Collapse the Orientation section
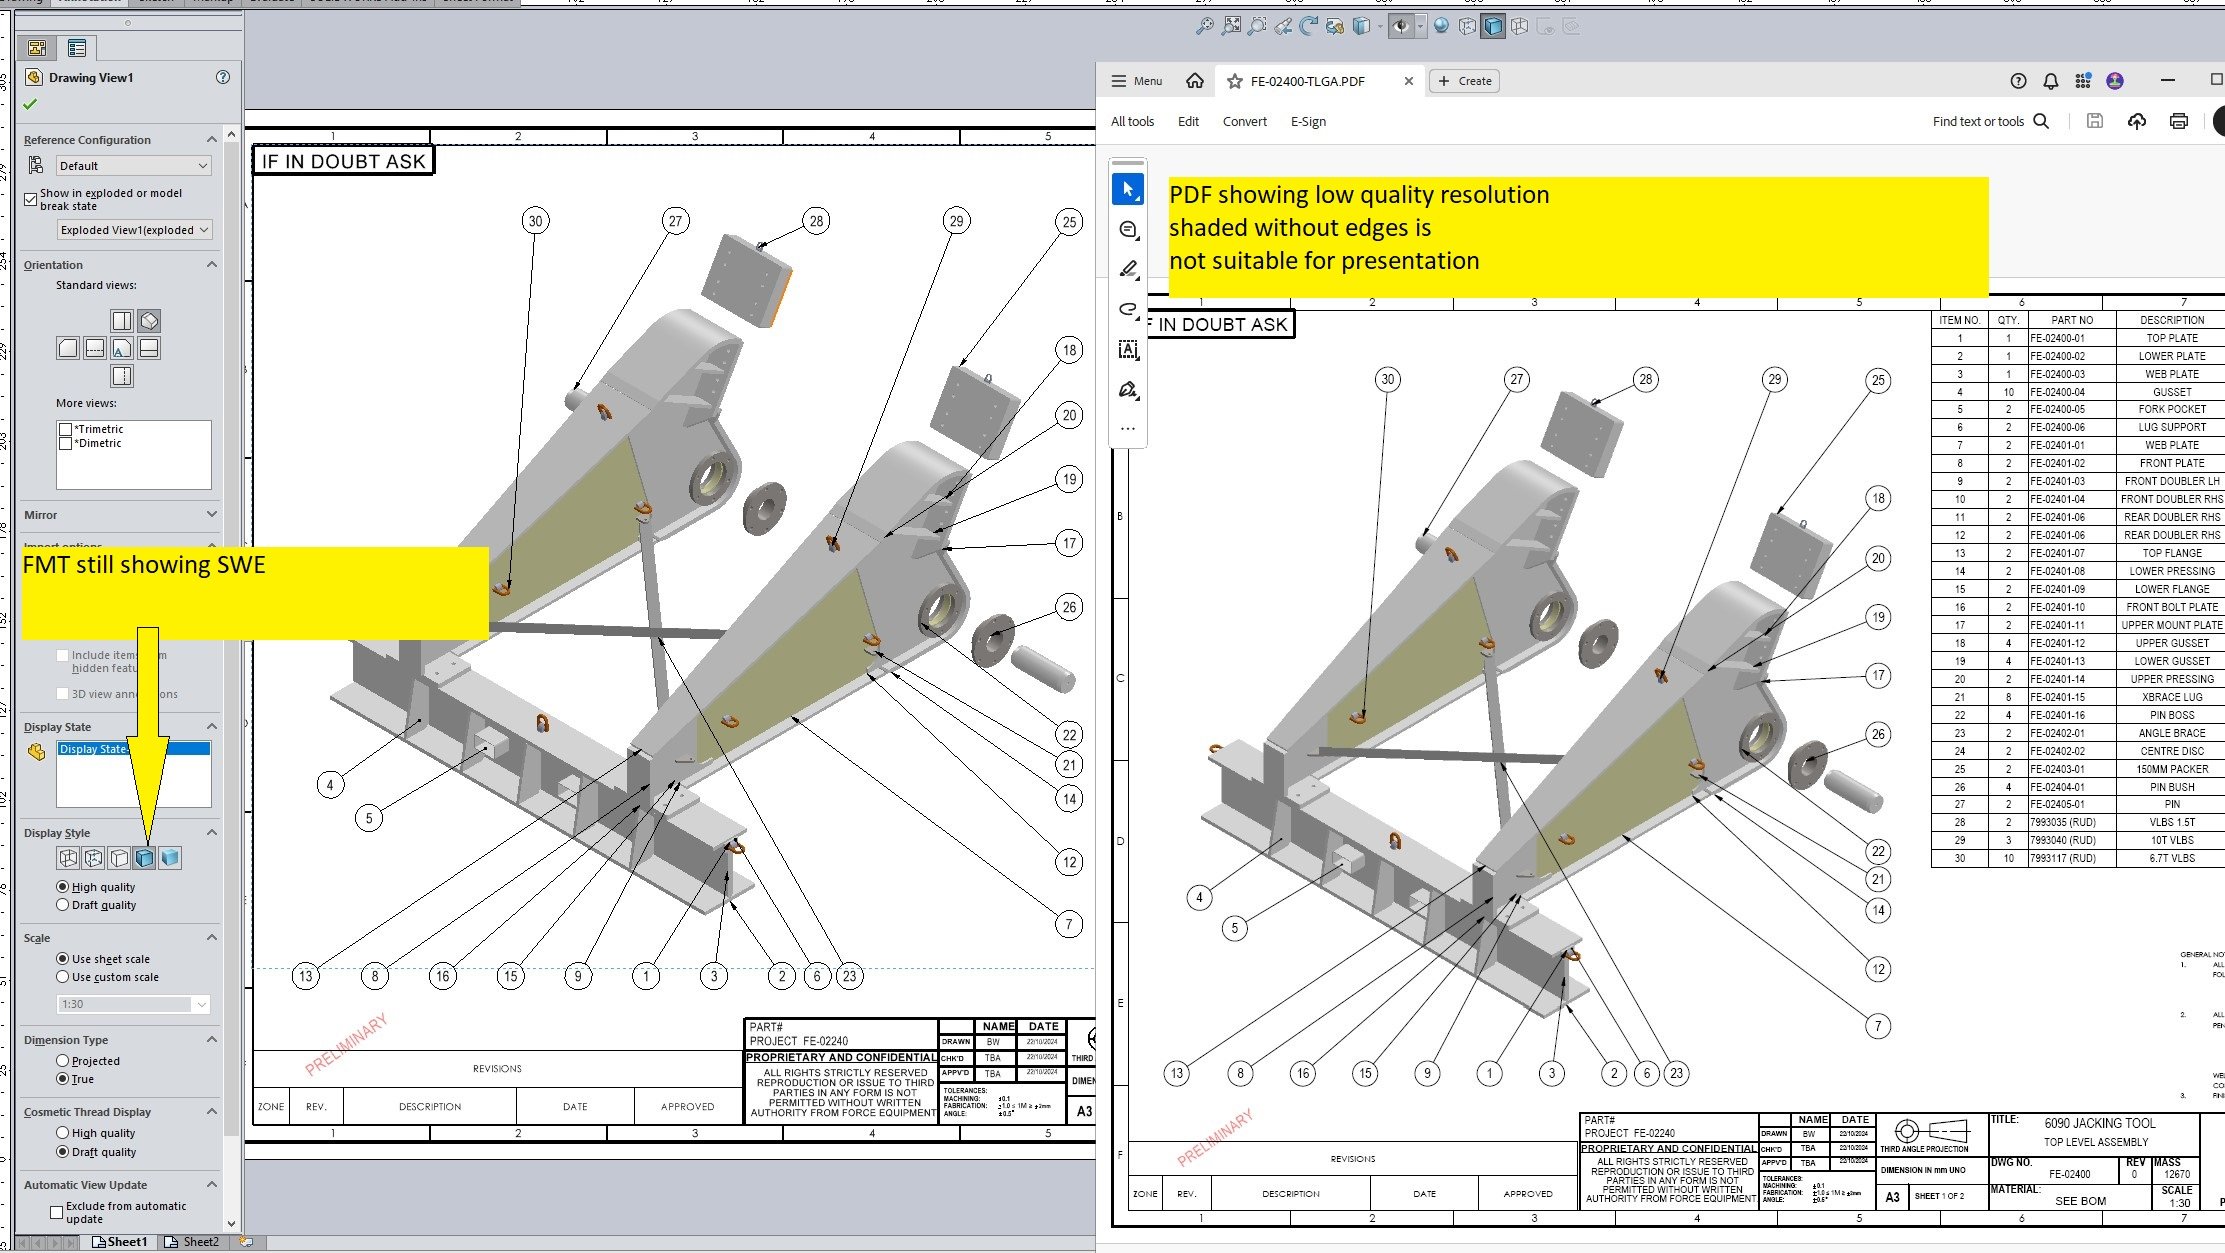 click(212, 265)
